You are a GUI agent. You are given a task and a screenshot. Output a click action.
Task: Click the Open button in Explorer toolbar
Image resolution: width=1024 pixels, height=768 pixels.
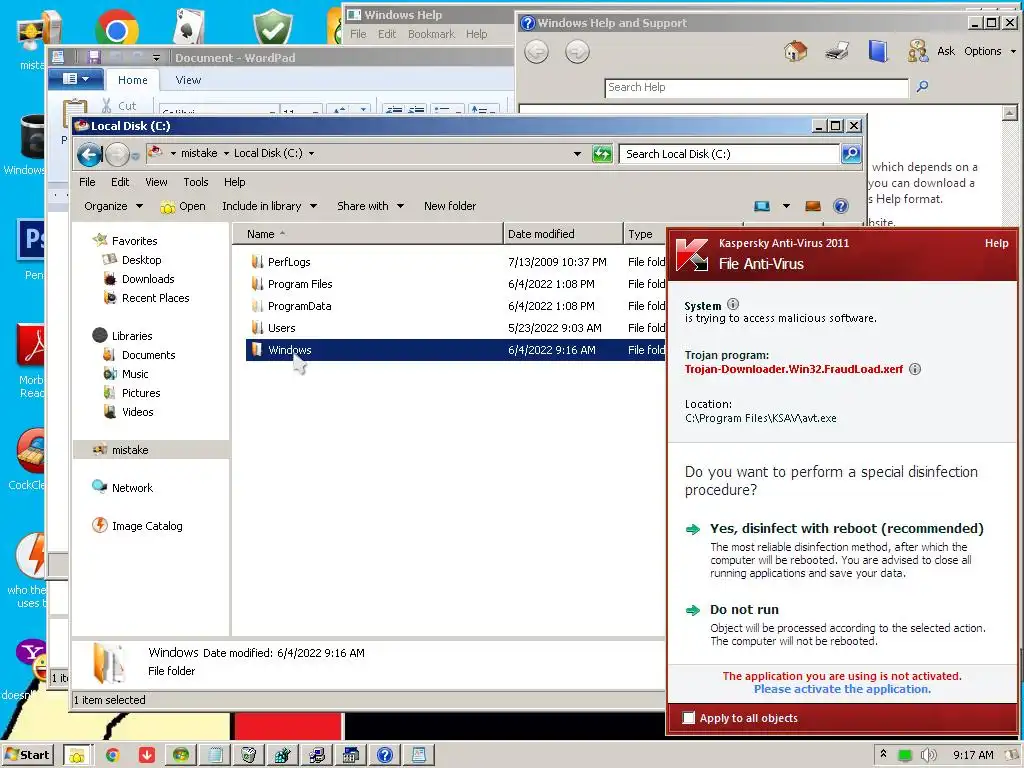click(183, 206)
